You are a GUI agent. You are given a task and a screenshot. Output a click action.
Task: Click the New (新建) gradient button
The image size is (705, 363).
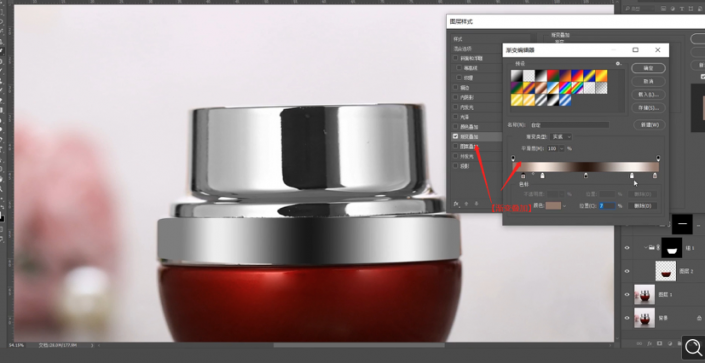point(649,125)
